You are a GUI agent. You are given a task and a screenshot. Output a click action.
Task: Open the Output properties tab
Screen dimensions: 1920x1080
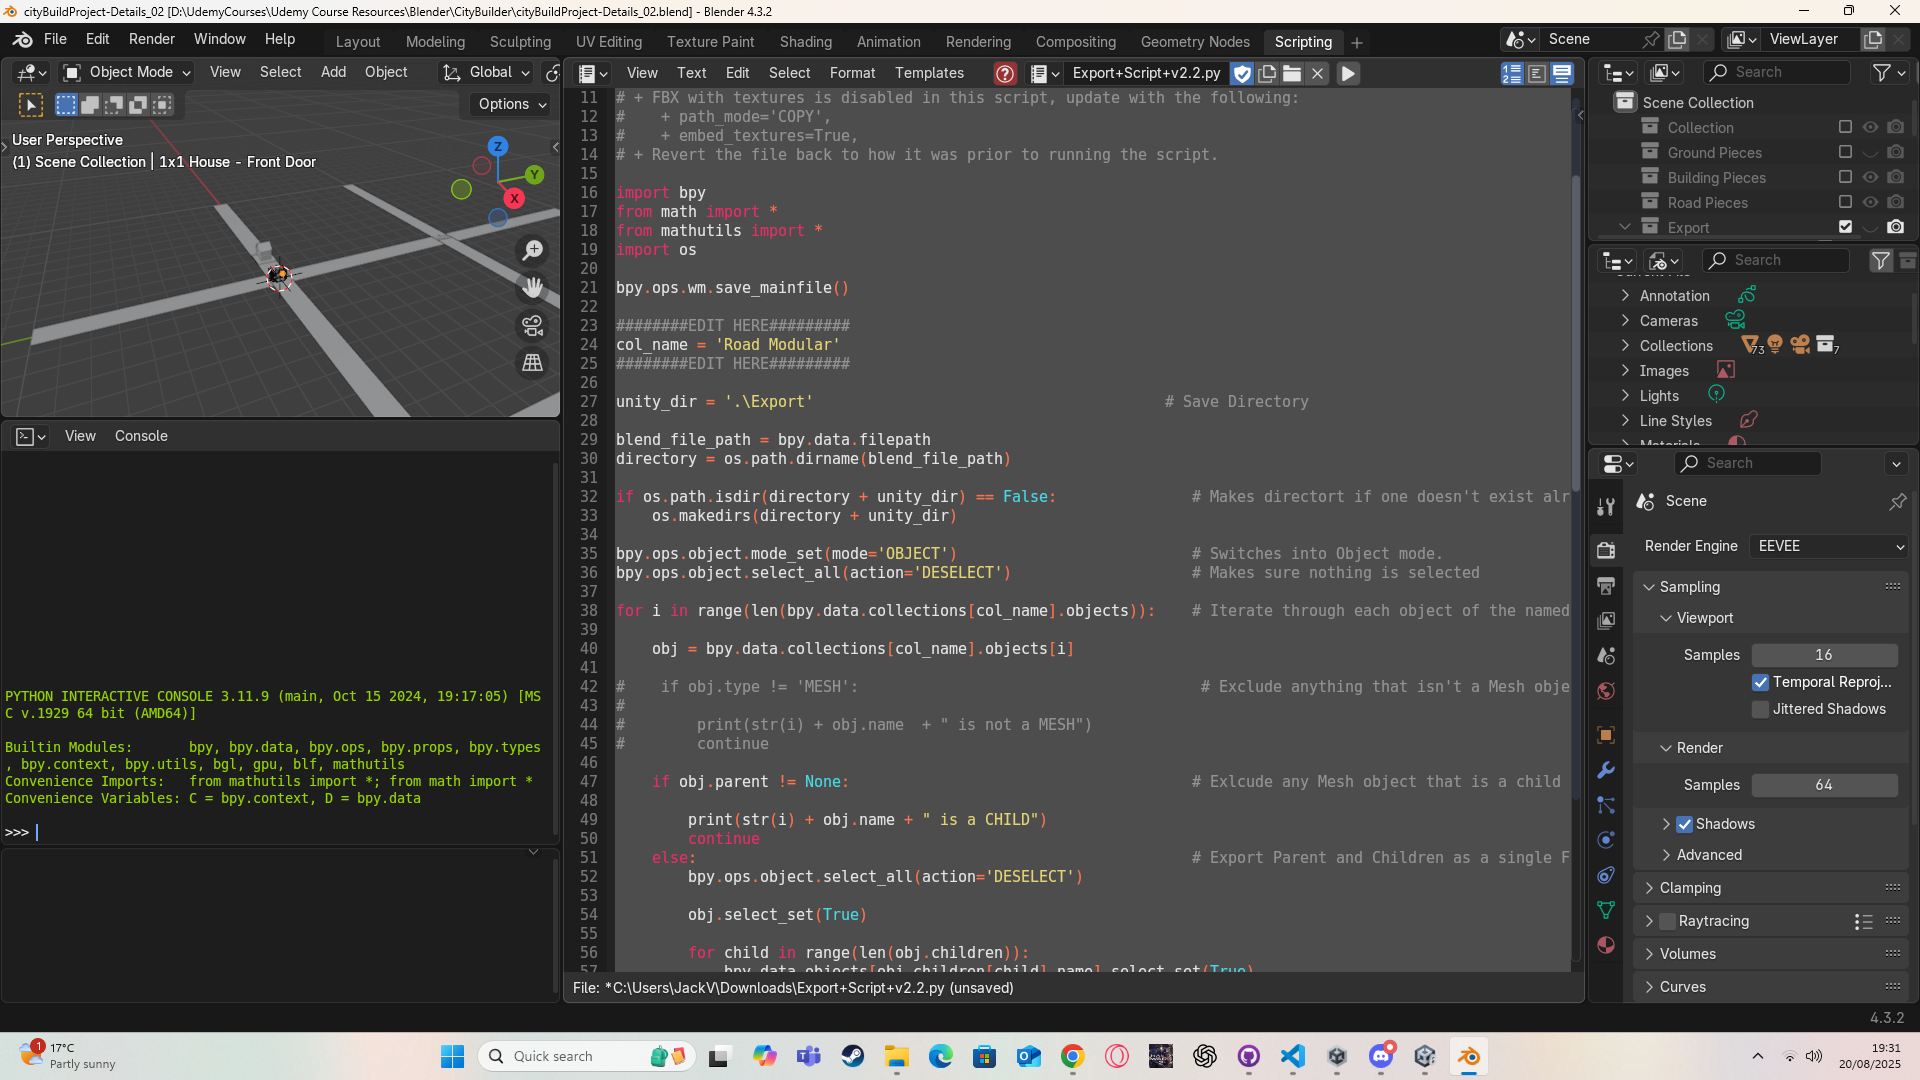1606,585
